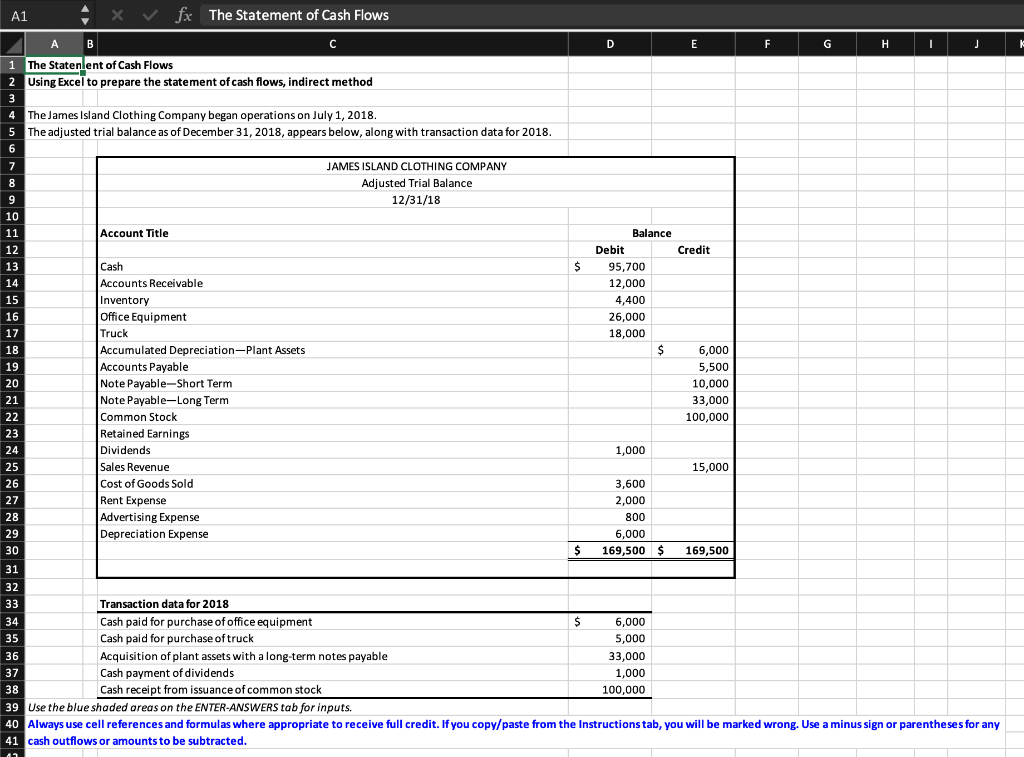Screen dimensions: 1024x757
Task: Select column C header
Action: 332,43
